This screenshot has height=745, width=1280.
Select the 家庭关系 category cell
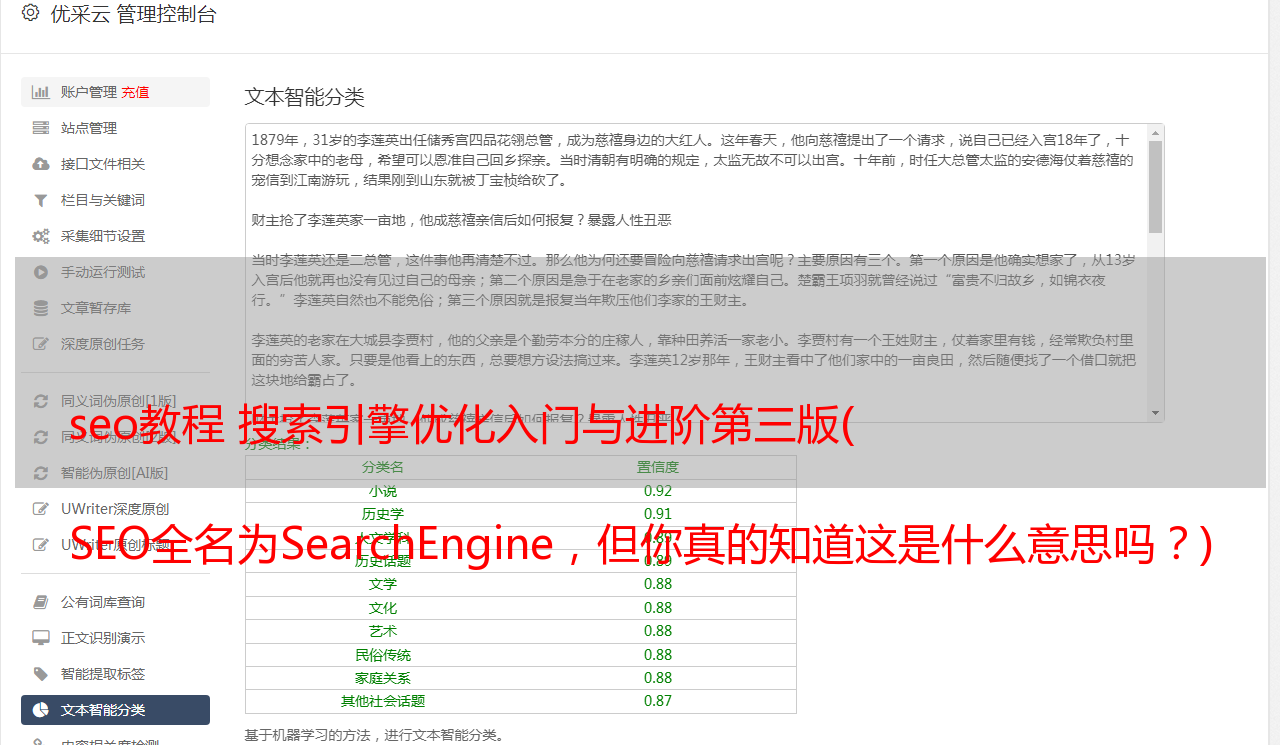[x=383, y=678]
